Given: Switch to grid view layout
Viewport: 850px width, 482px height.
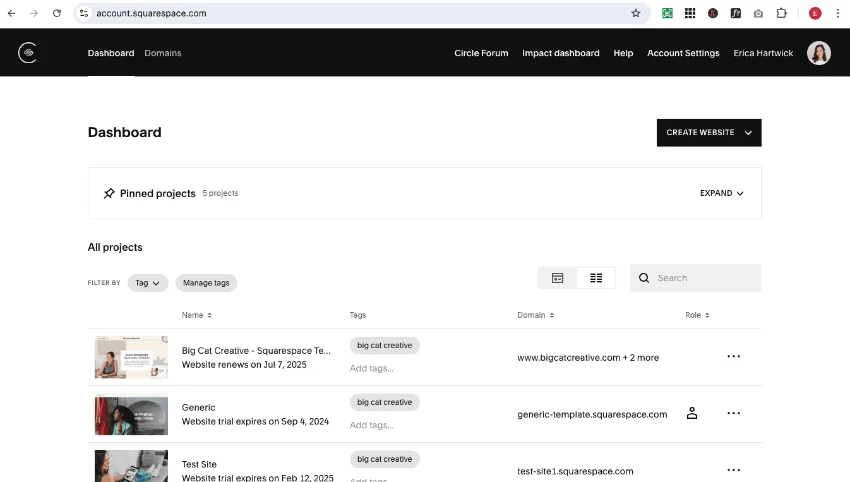Looking at the screenshot, I should pyautogui.click(x=558, y=278).
